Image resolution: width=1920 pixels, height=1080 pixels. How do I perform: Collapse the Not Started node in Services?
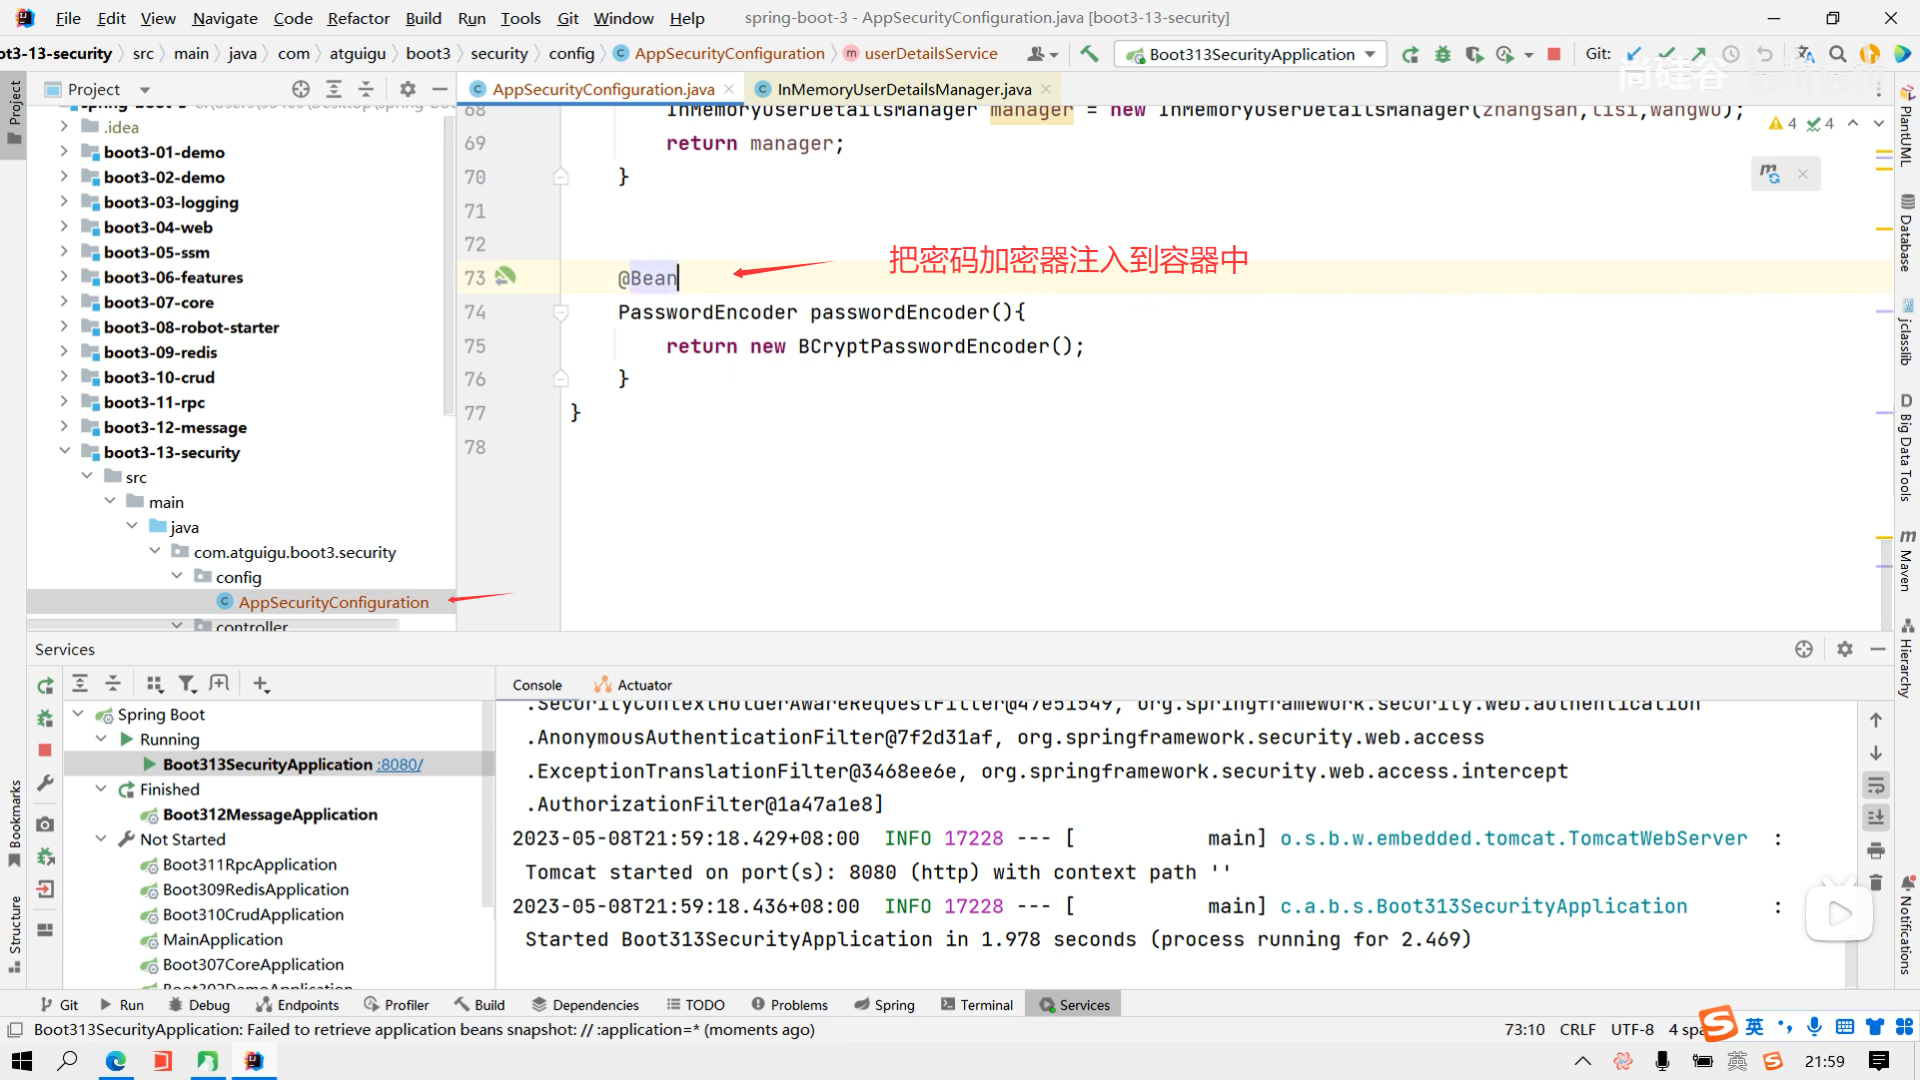coord(101,839)
